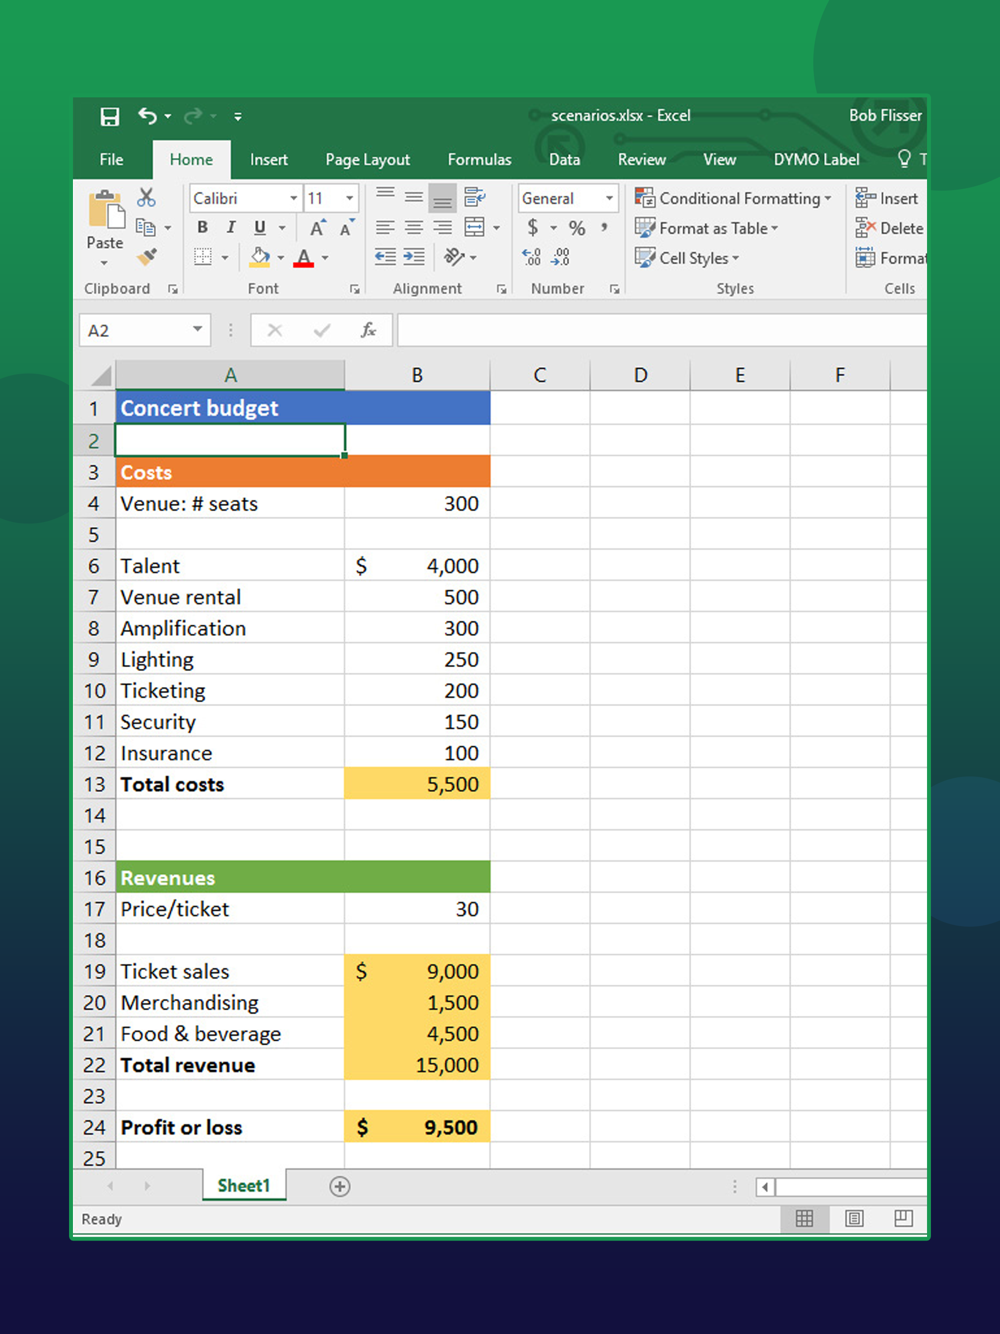Apply Fill Color paint bucket
Viewport: 1000px width, 1334px height.
(260, 257)
